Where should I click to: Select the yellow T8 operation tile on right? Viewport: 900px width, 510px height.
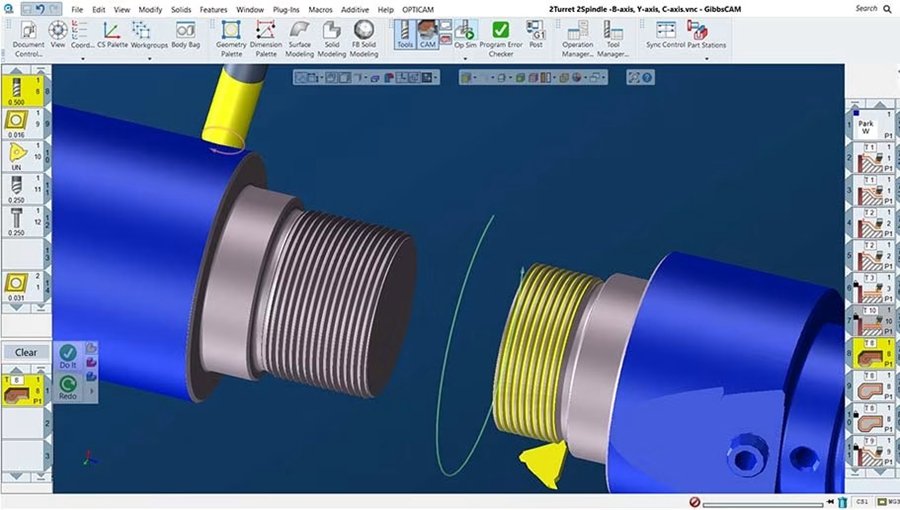(872, 353)
